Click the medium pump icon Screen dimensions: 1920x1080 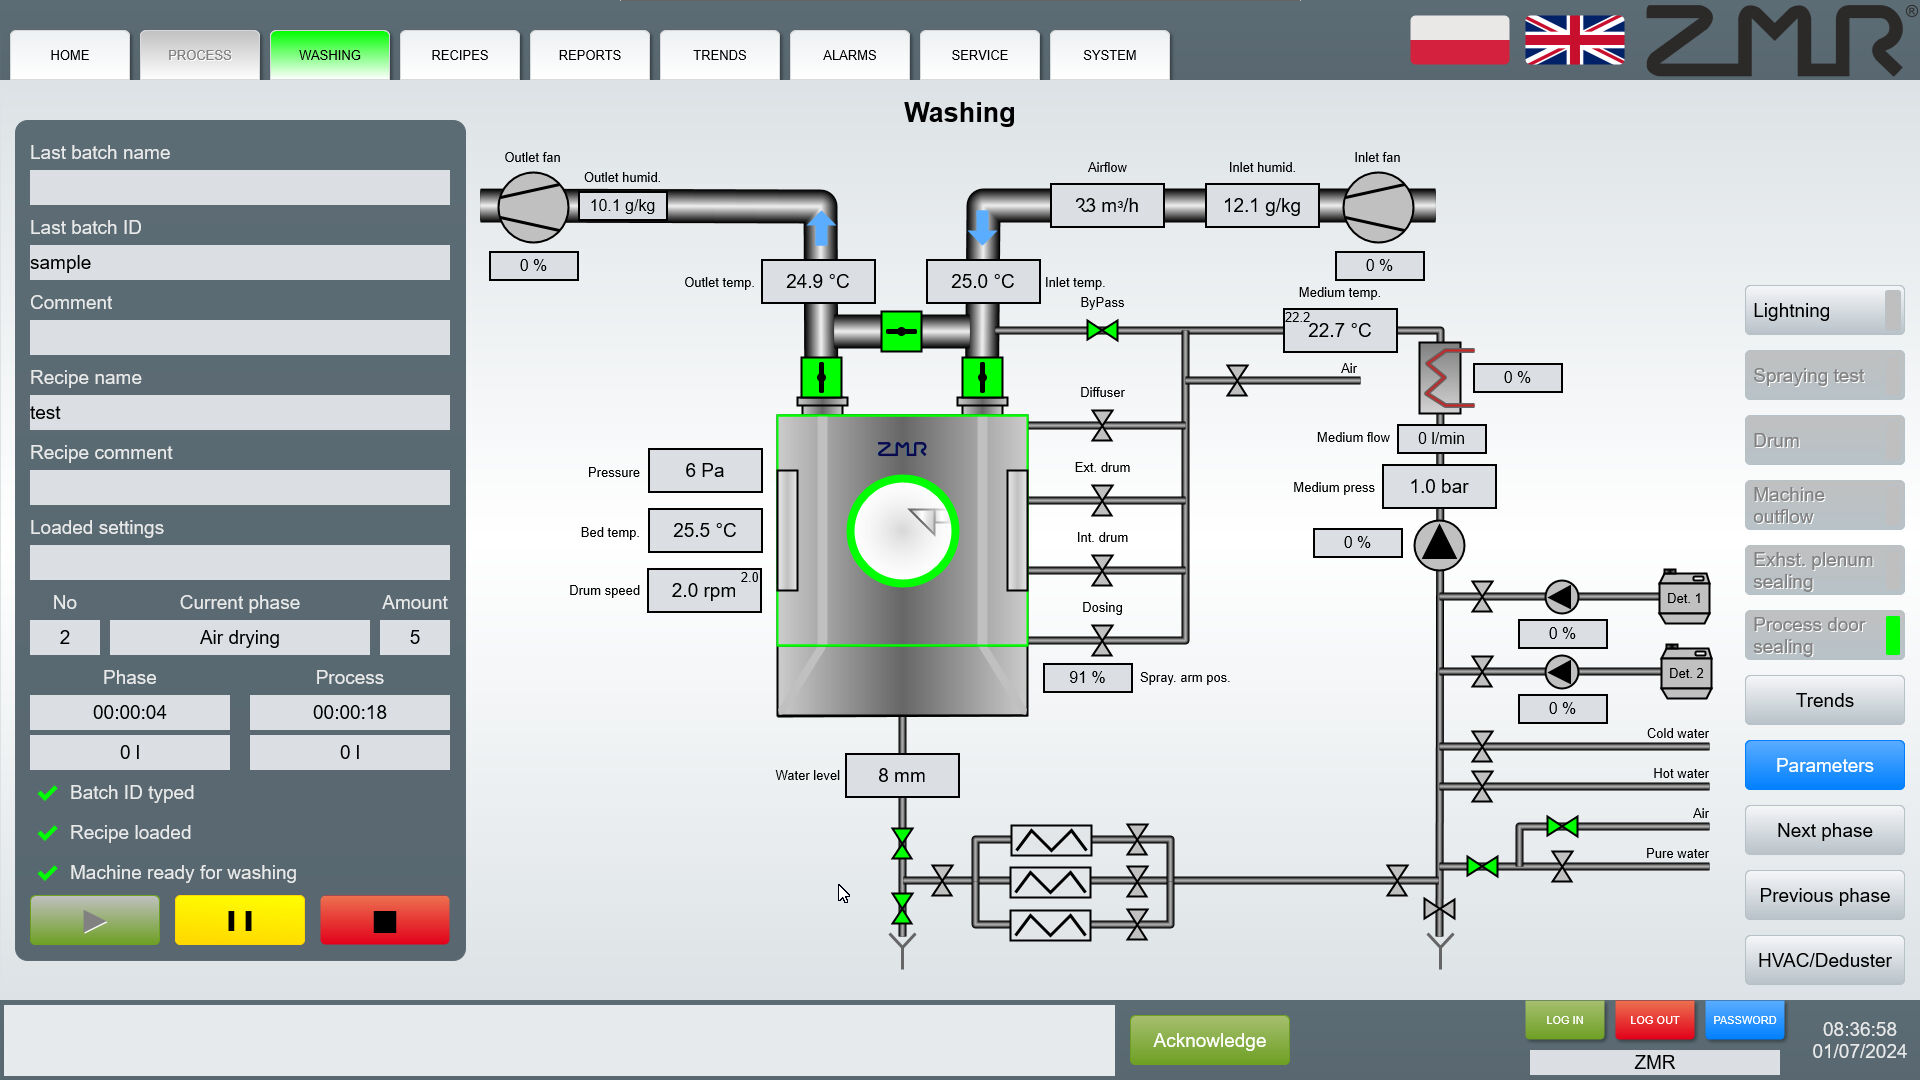pos(1439,544)
